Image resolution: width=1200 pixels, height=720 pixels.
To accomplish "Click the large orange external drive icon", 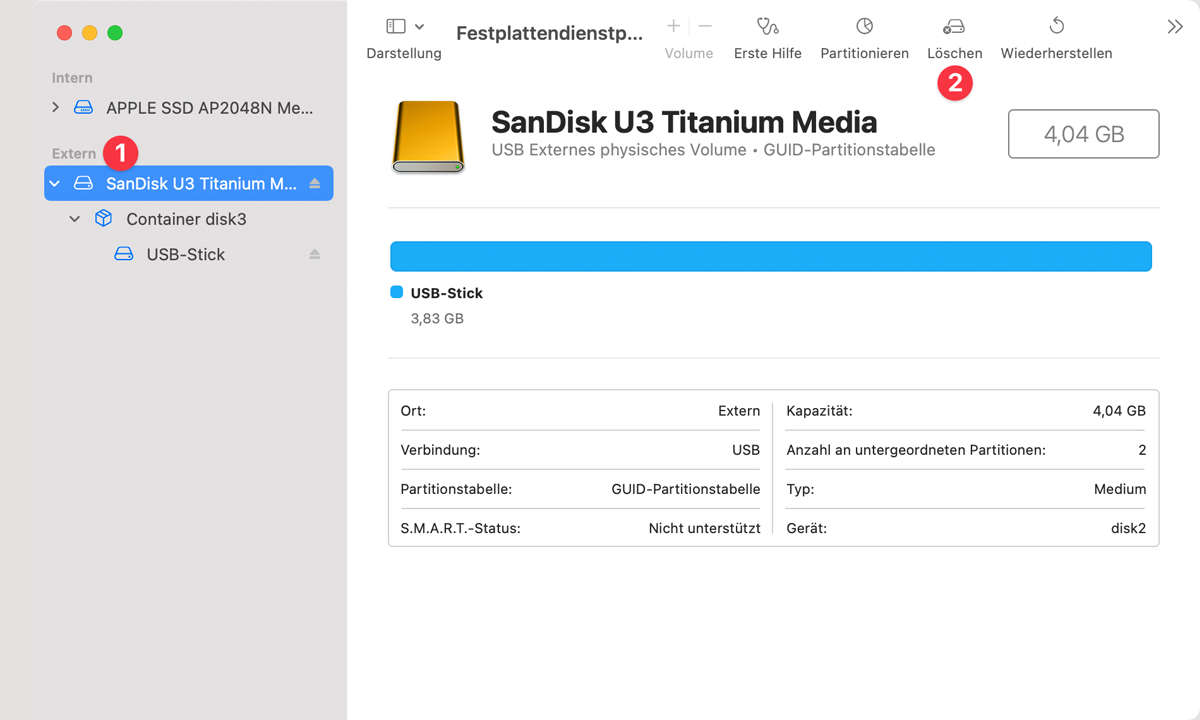I will (428, 136).
